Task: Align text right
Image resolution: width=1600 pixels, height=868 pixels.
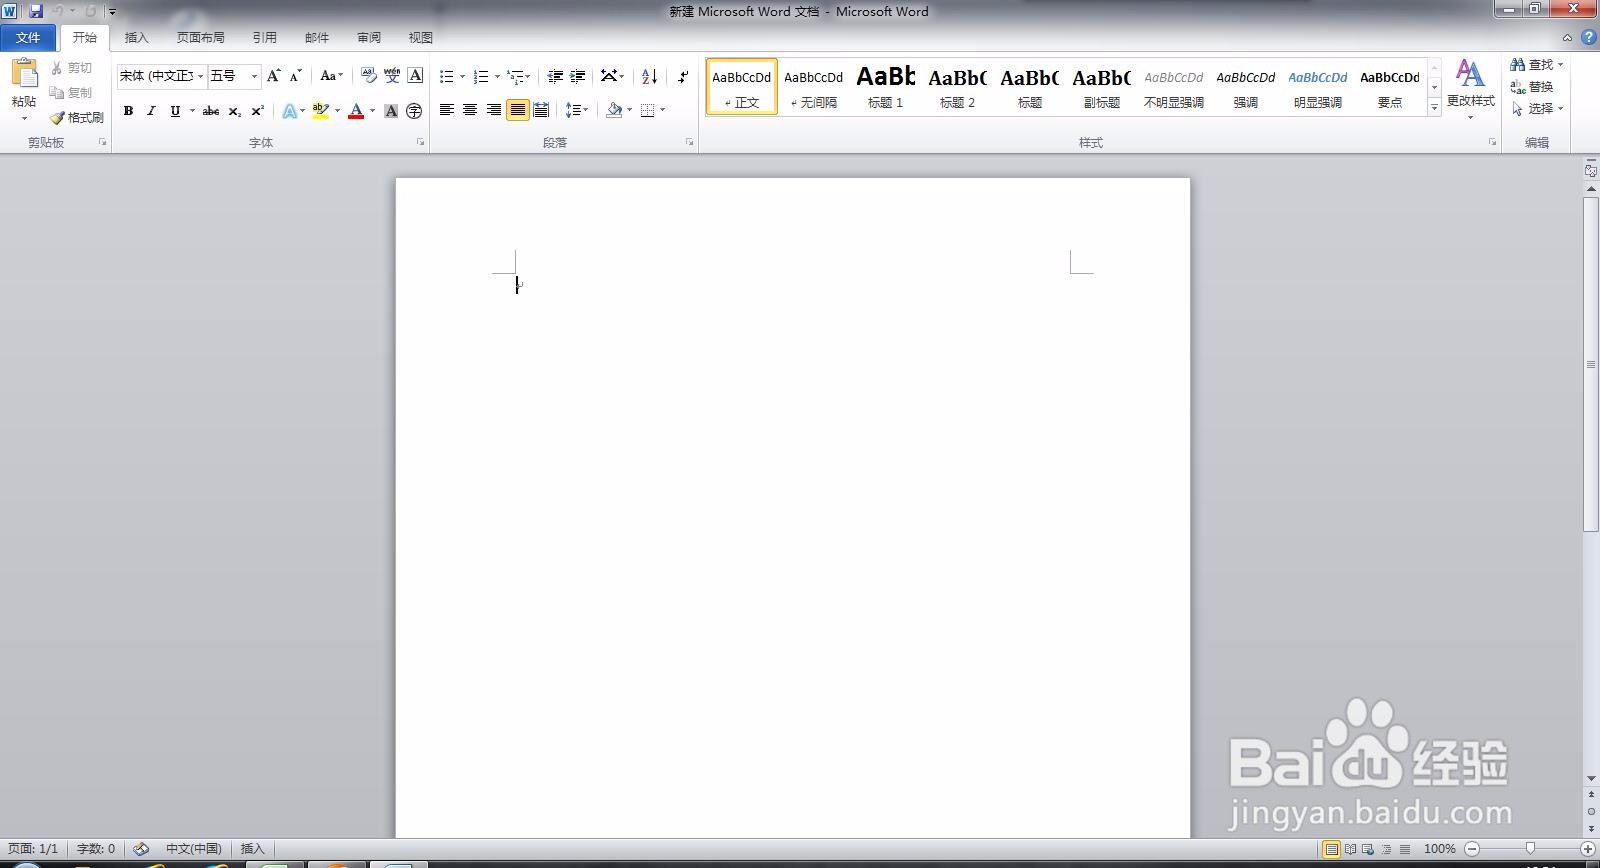Action: 494,110
